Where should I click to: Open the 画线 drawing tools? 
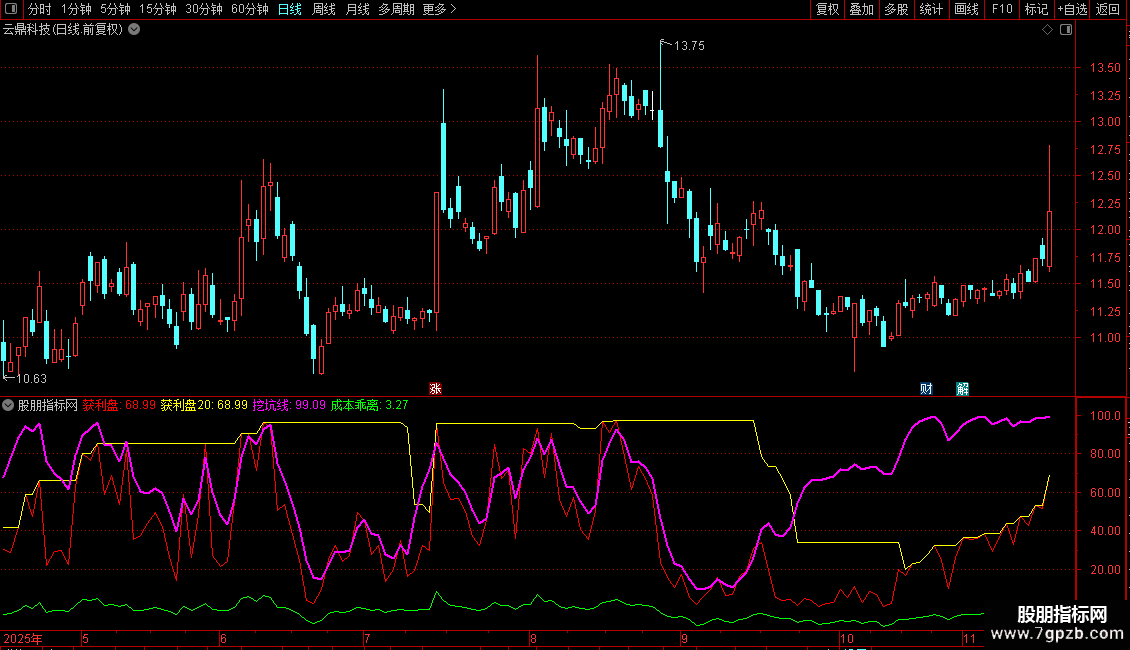click(966, 9)
